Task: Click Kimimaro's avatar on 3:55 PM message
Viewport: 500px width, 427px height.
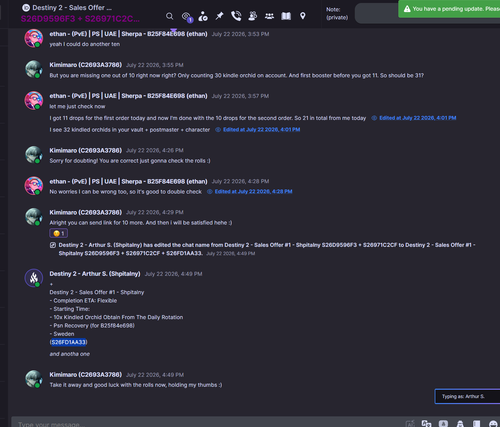Action: click(34, 69)
